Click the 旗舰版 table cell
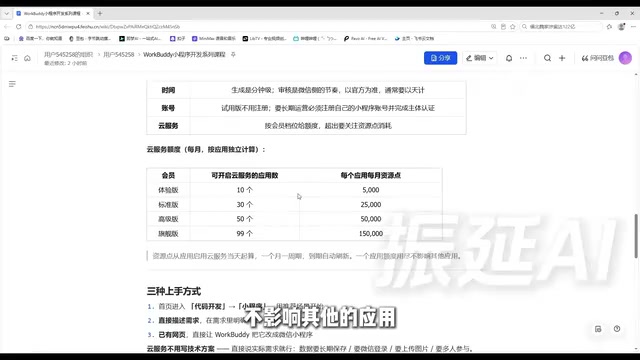This screenshot has width=640, height=360. tap(168, 233)
